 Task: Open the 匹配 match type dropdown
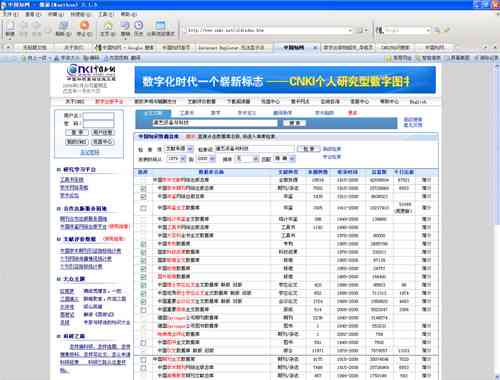click(x=292, y=159)
